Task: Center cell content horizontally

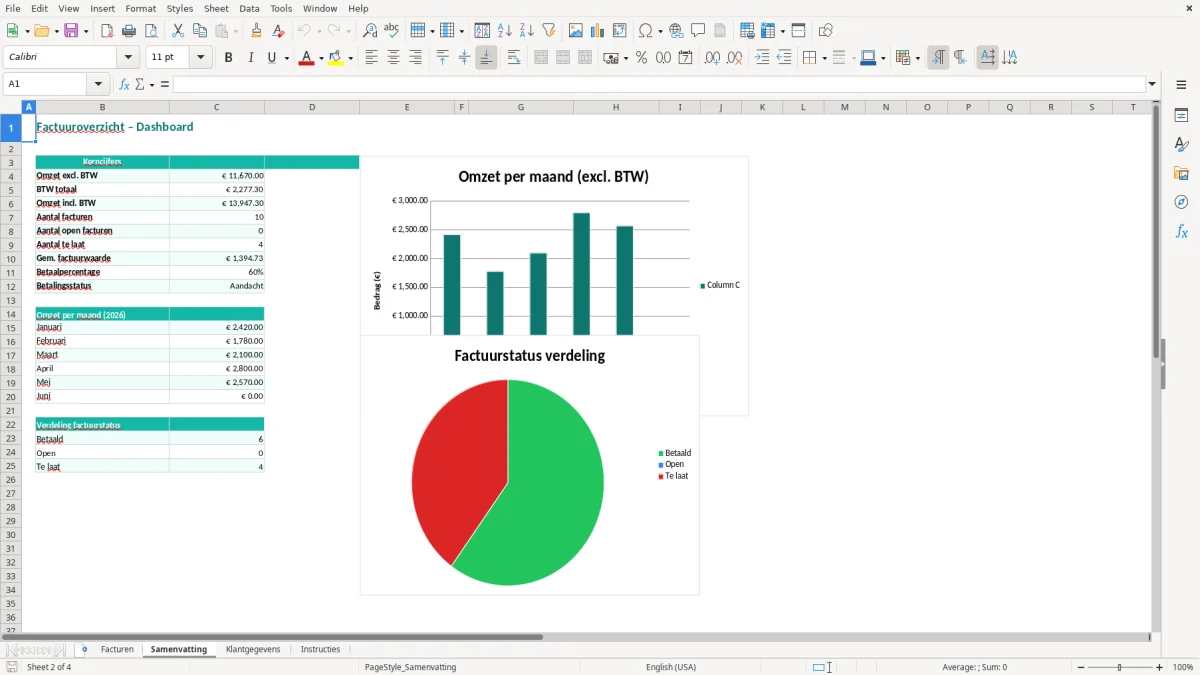Action: click(x=394, y=58)
